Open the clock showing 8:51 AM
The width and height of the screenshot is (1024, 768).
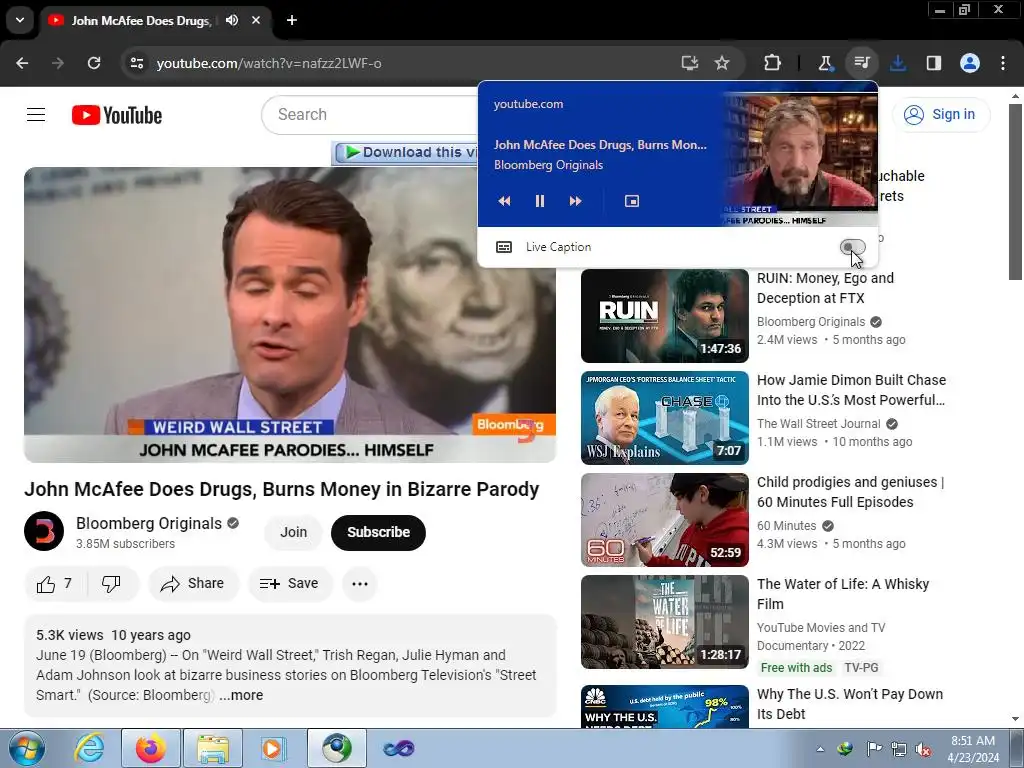(973, 749)
